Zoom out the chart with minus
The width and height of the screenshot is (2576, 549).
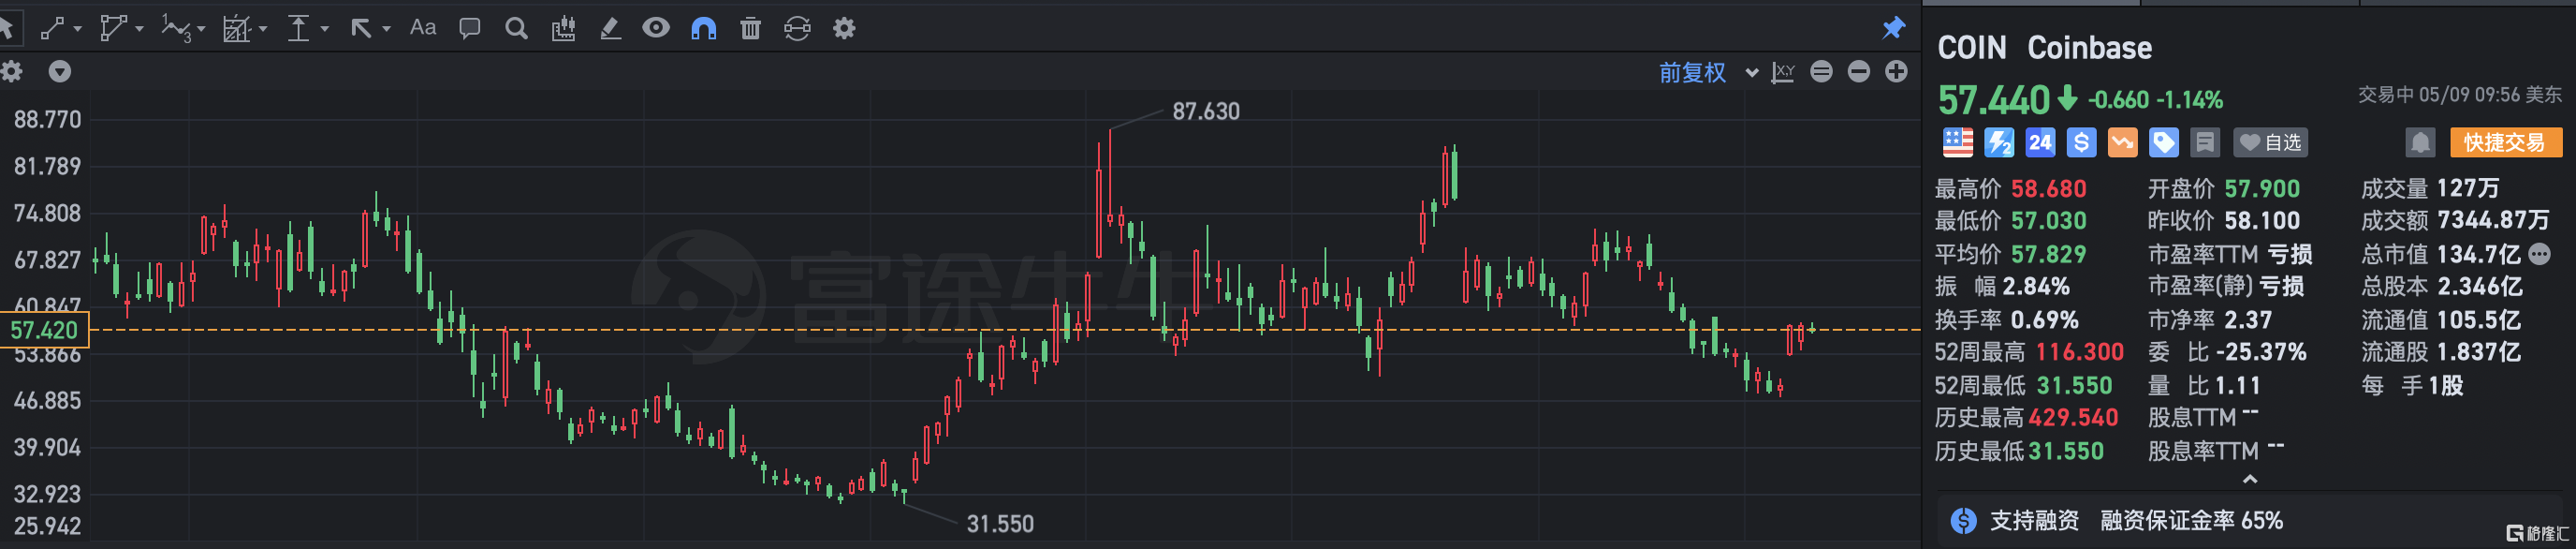[1859, 71]
